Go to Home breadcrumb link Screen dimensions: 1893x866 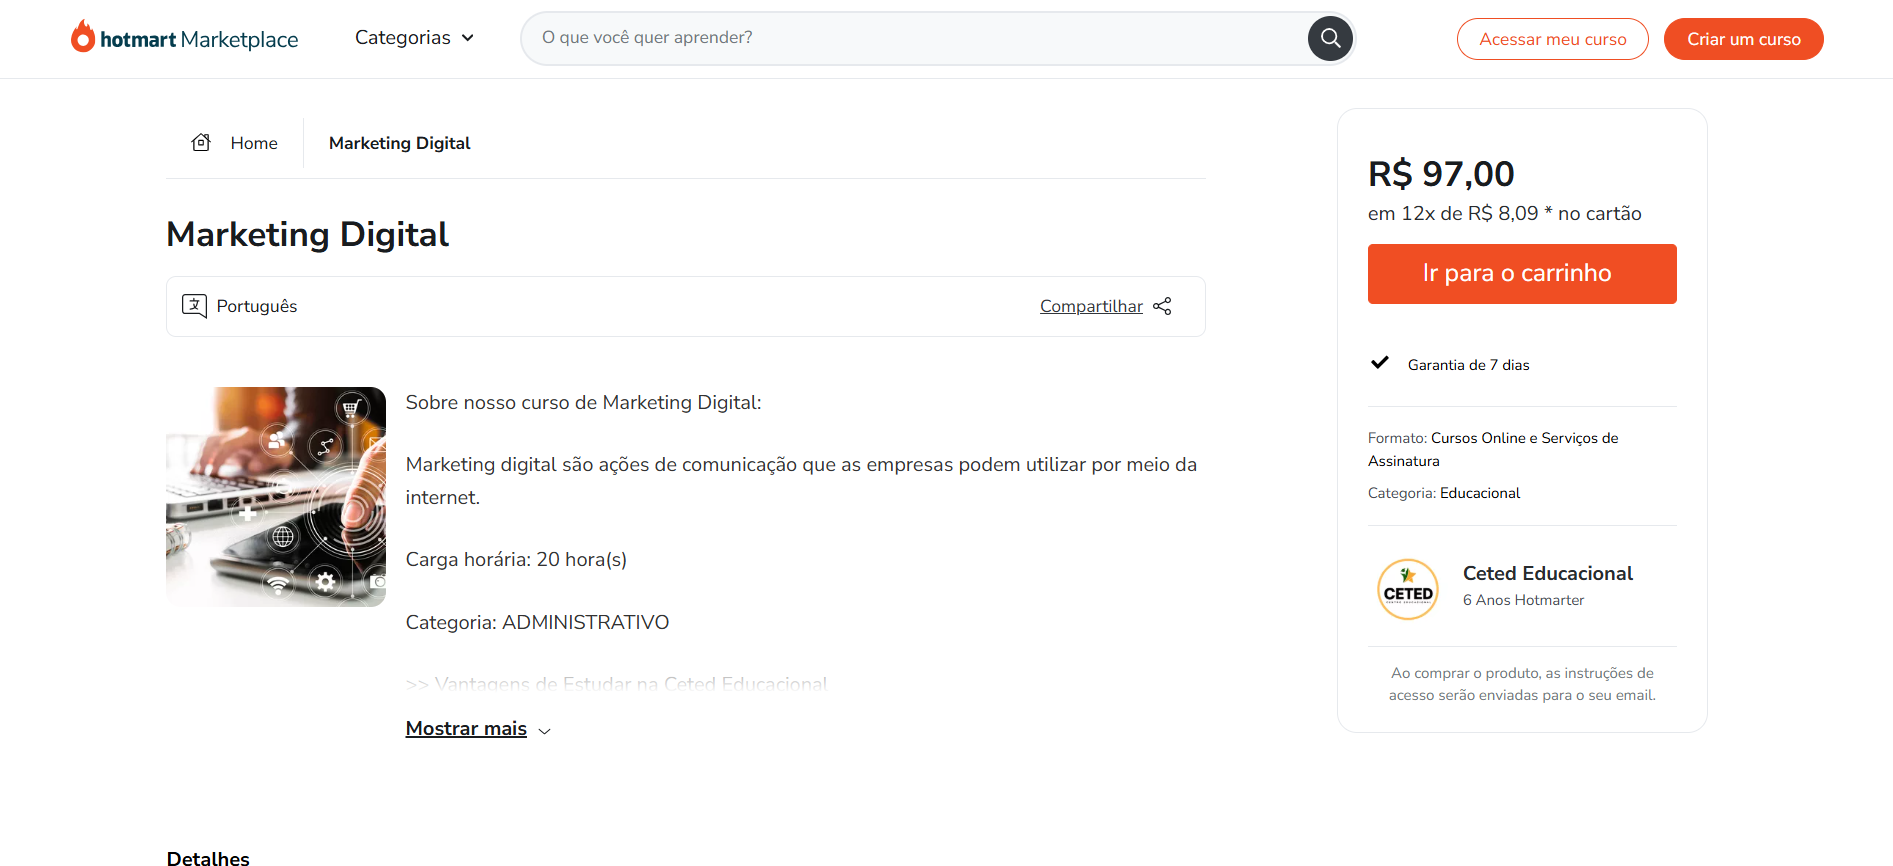pyautogui.click(x=254, y=143)
